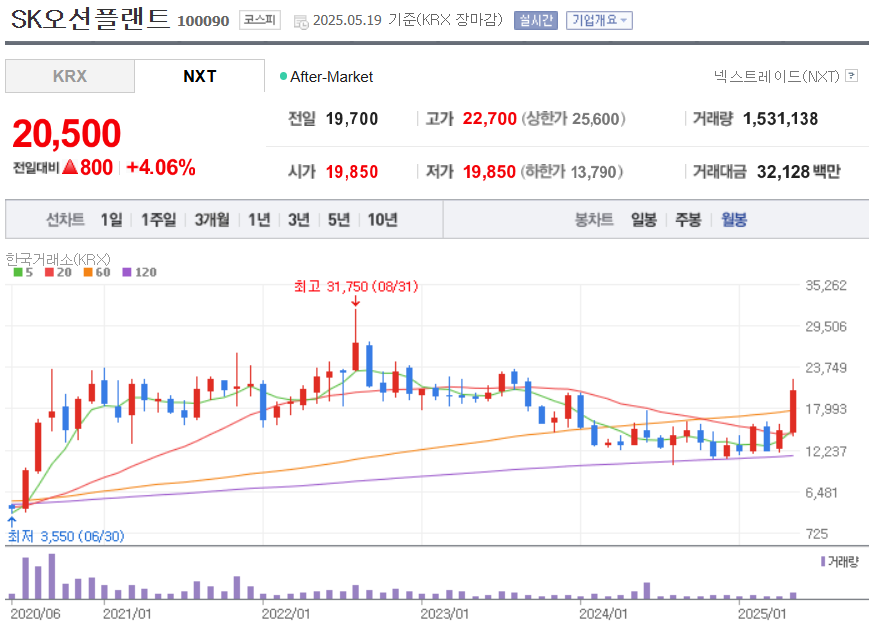
Task: Click the SK오션플랜트 stock name title
Action: (90, 19)
